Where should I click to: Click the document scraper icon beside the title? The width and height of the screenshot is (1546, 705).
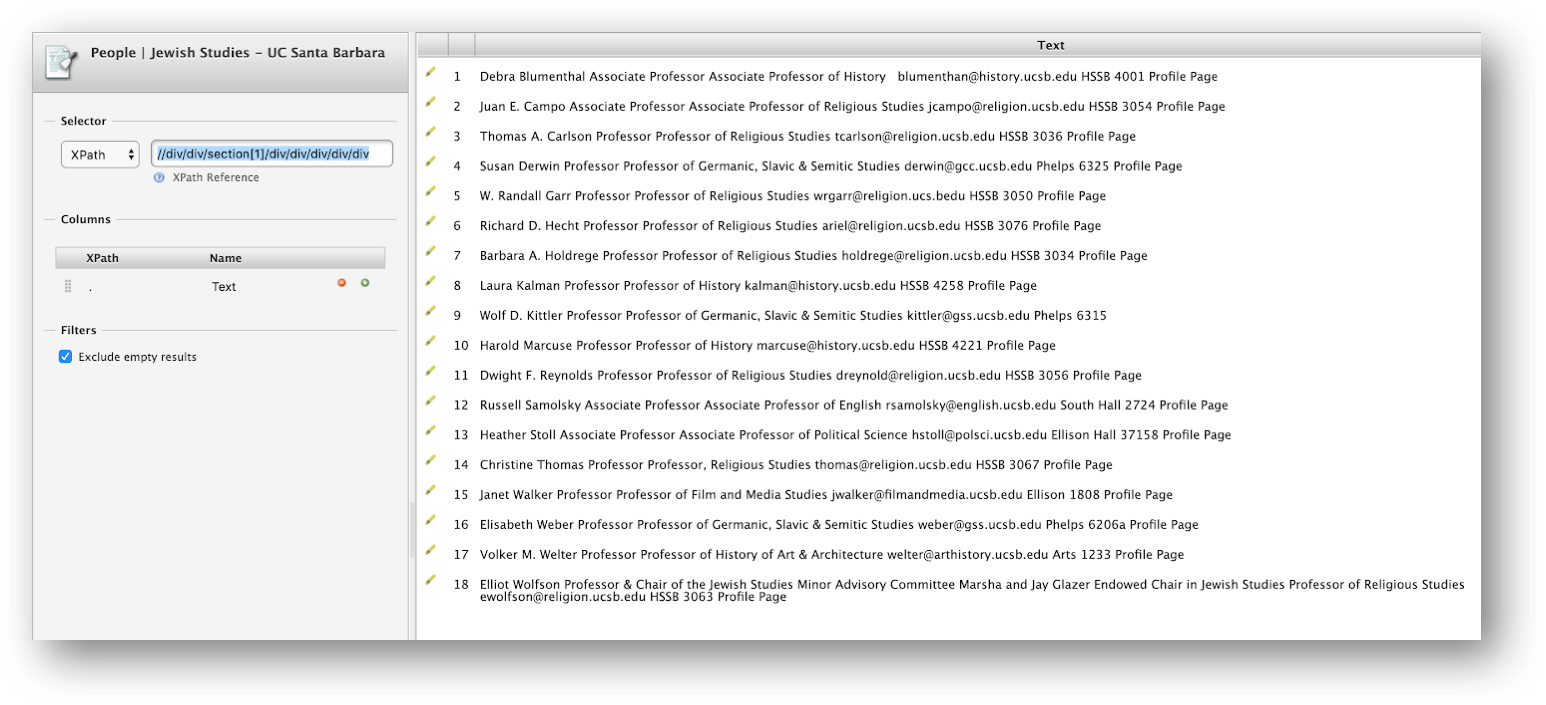61,62
